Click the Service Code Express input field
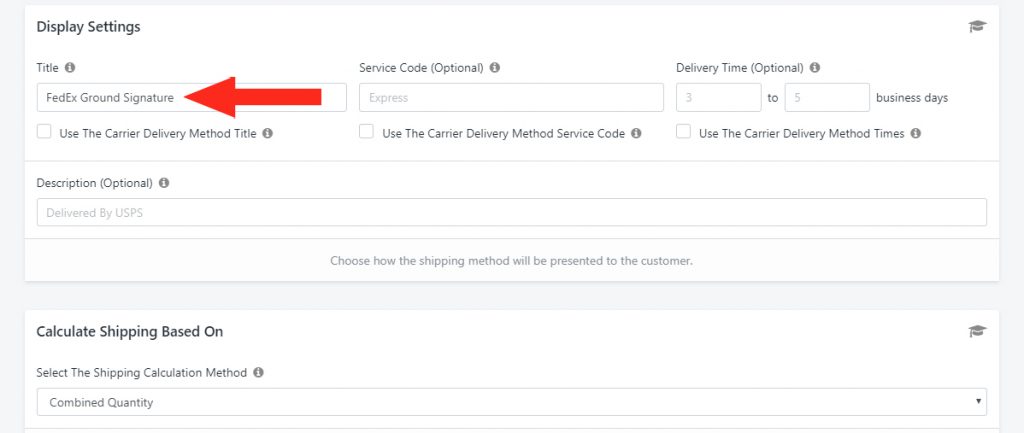The image size is (1024, 433). [x=511, y=97]
